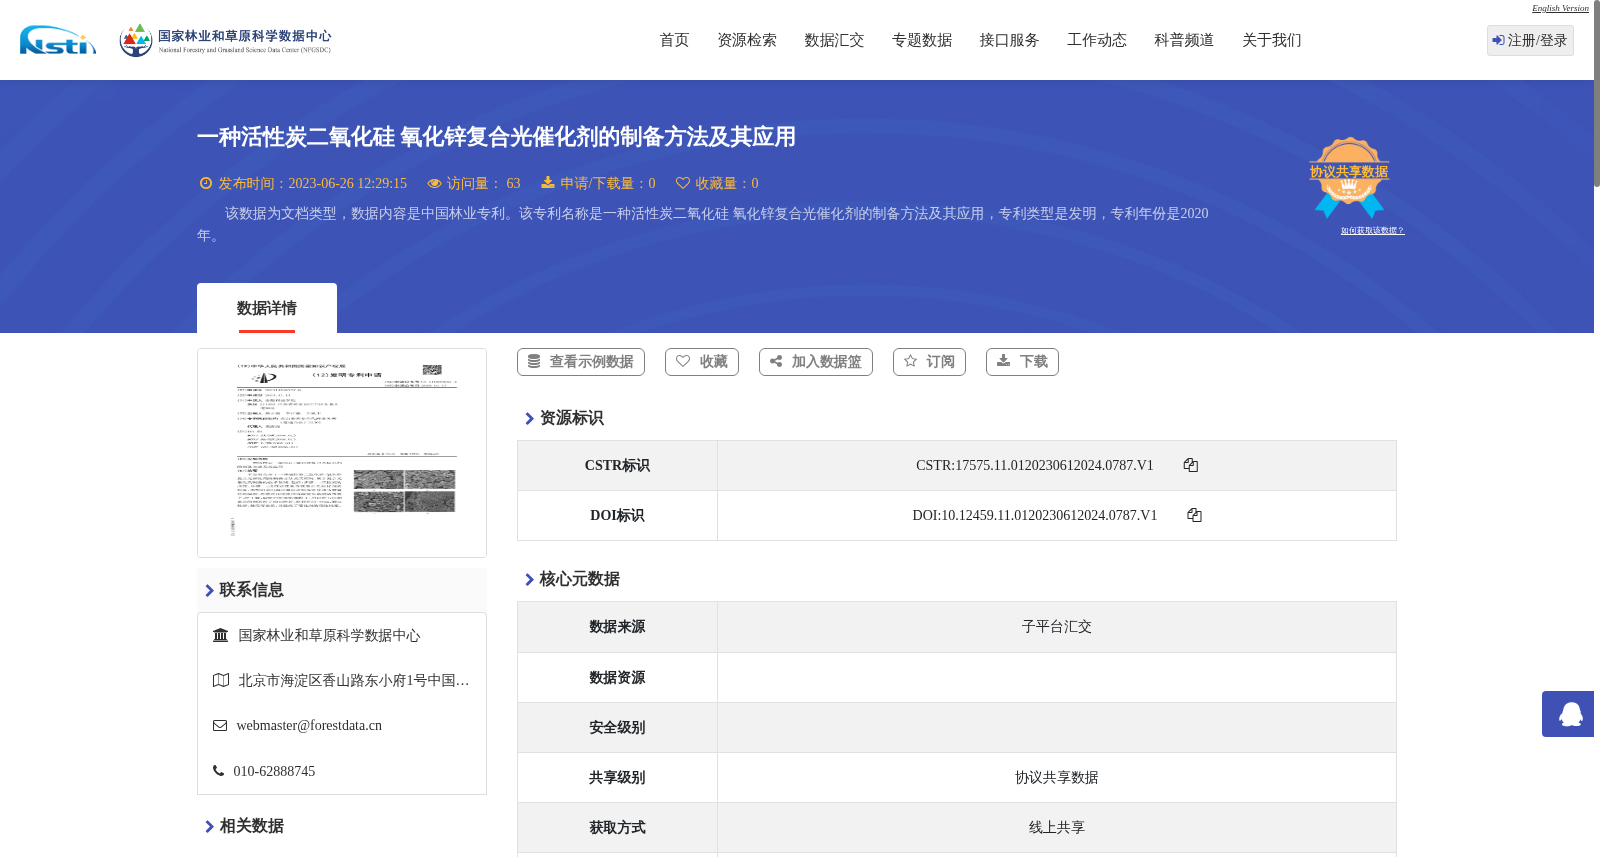Click the 数据资源 row label

tap(617, 678)
